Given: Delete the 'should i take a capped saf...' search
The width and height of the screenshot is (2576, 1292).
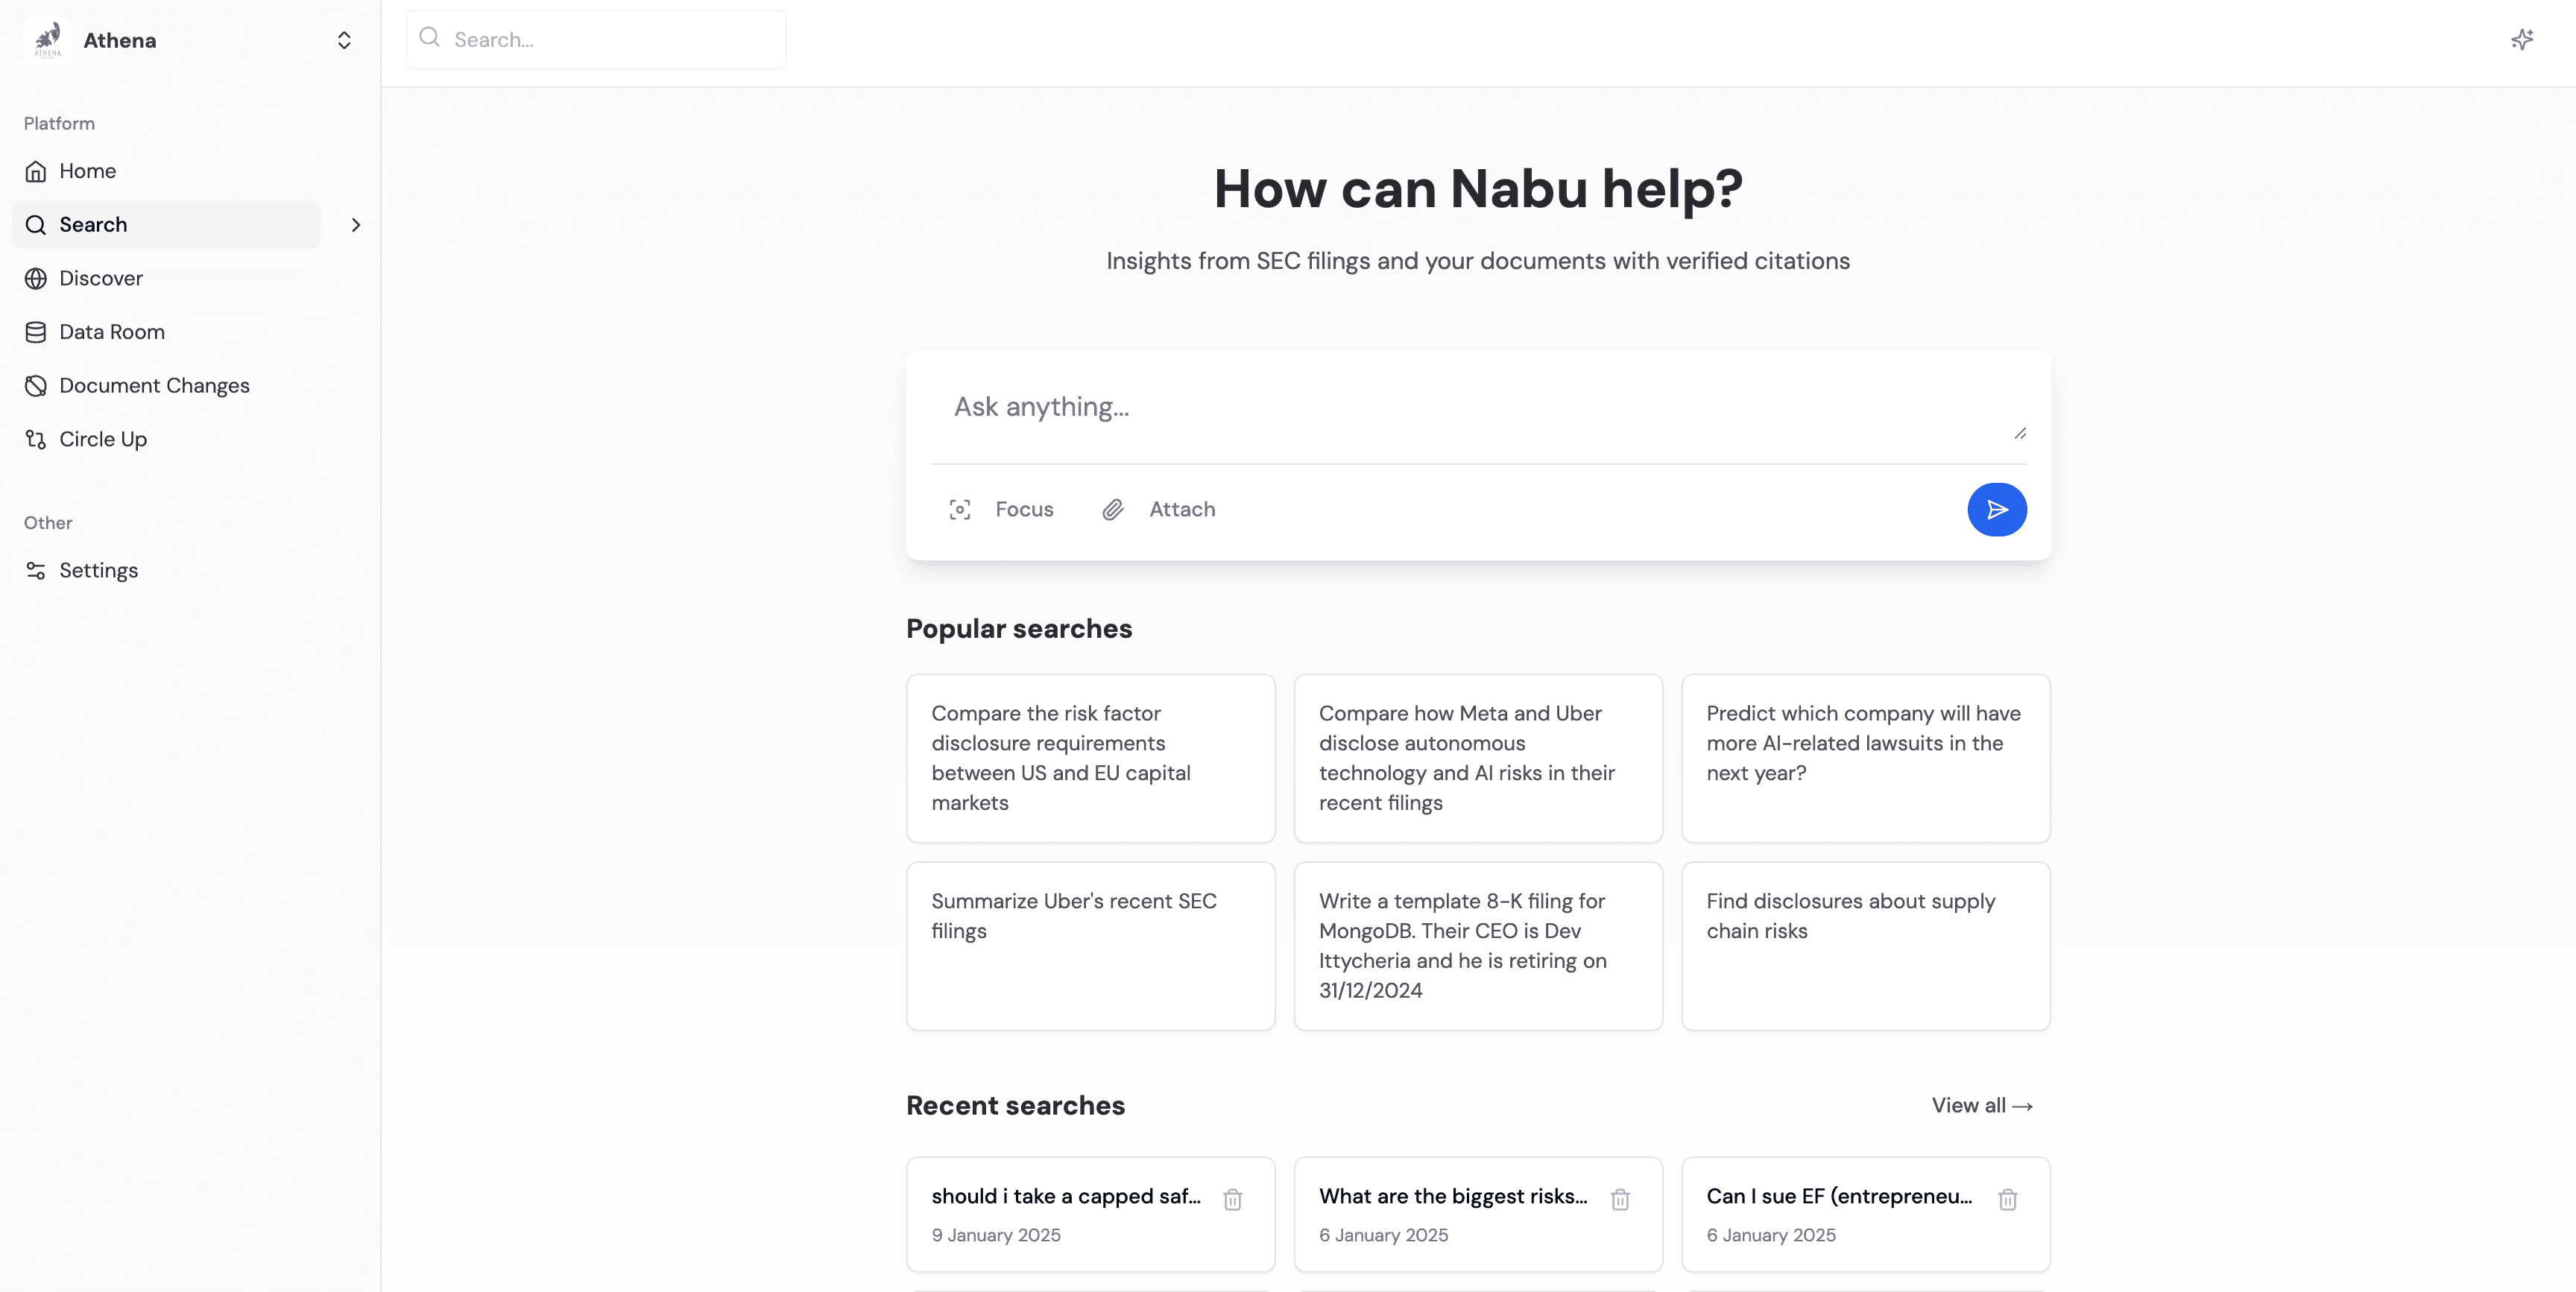Looking at the screenshot, I should pyautogui.click(x=1232, y=1199).
